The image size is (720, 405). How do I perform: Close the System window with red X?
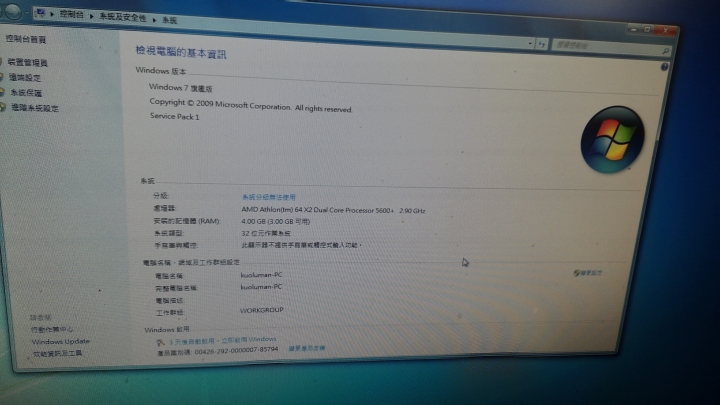click(665, 31)
